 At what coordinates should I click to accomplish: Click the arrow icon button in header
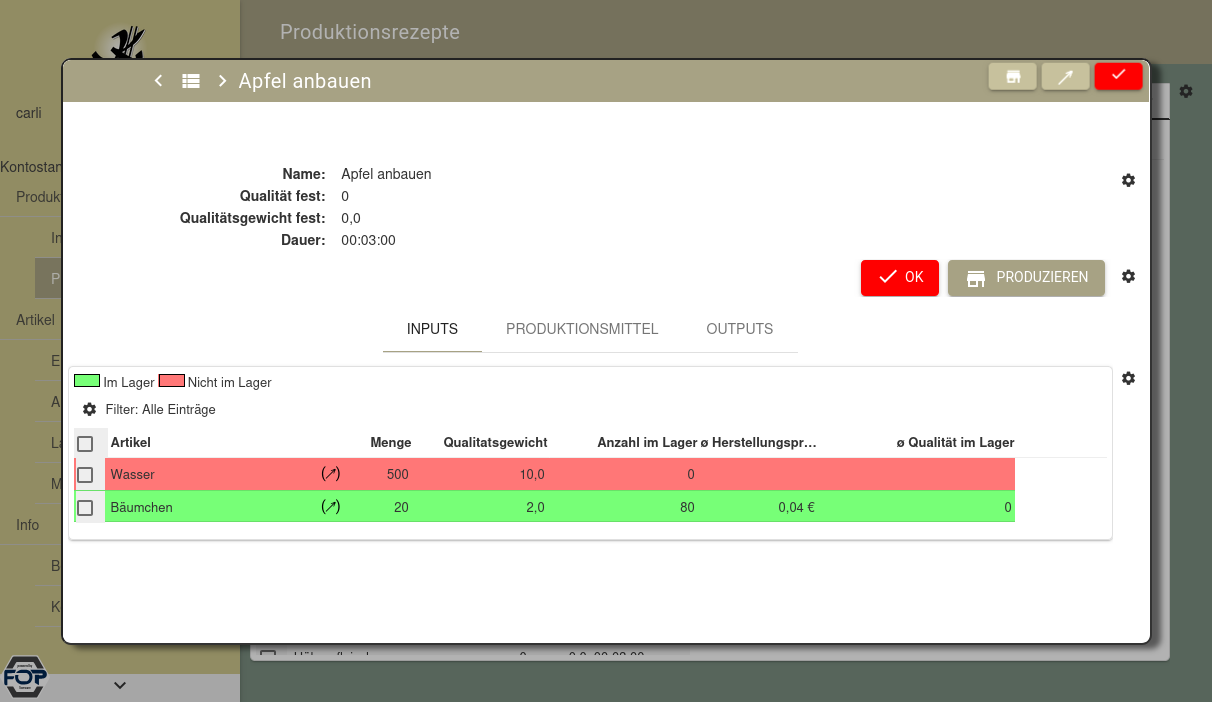[x=1065, y=77]
